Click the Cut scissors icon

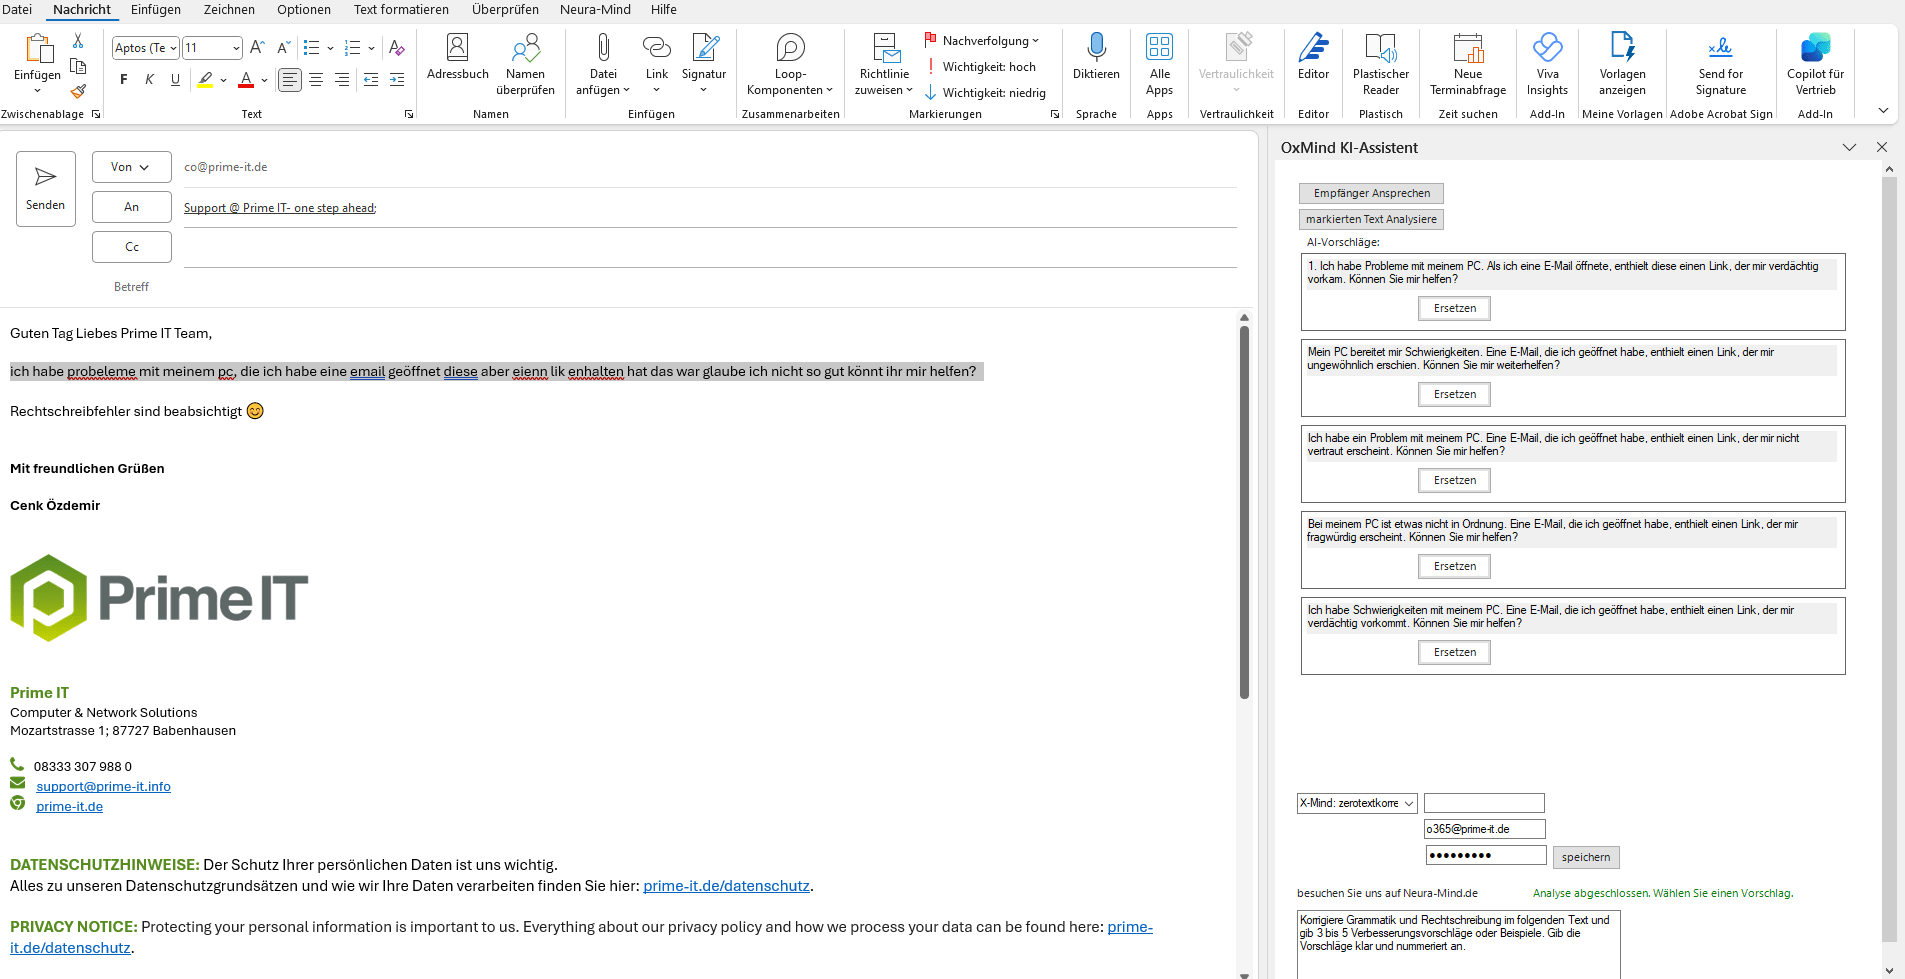coord(78,41)
